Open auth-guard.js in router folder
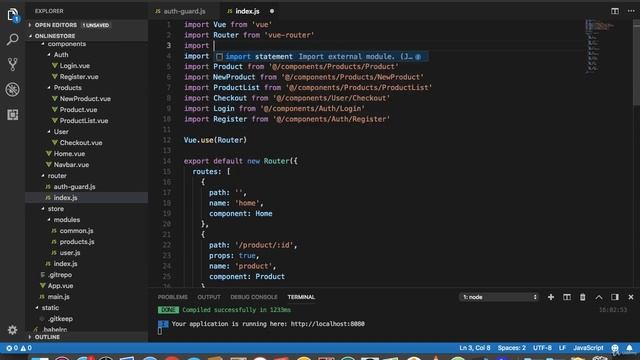The image size is (640, 360). (x=74, y=187)
